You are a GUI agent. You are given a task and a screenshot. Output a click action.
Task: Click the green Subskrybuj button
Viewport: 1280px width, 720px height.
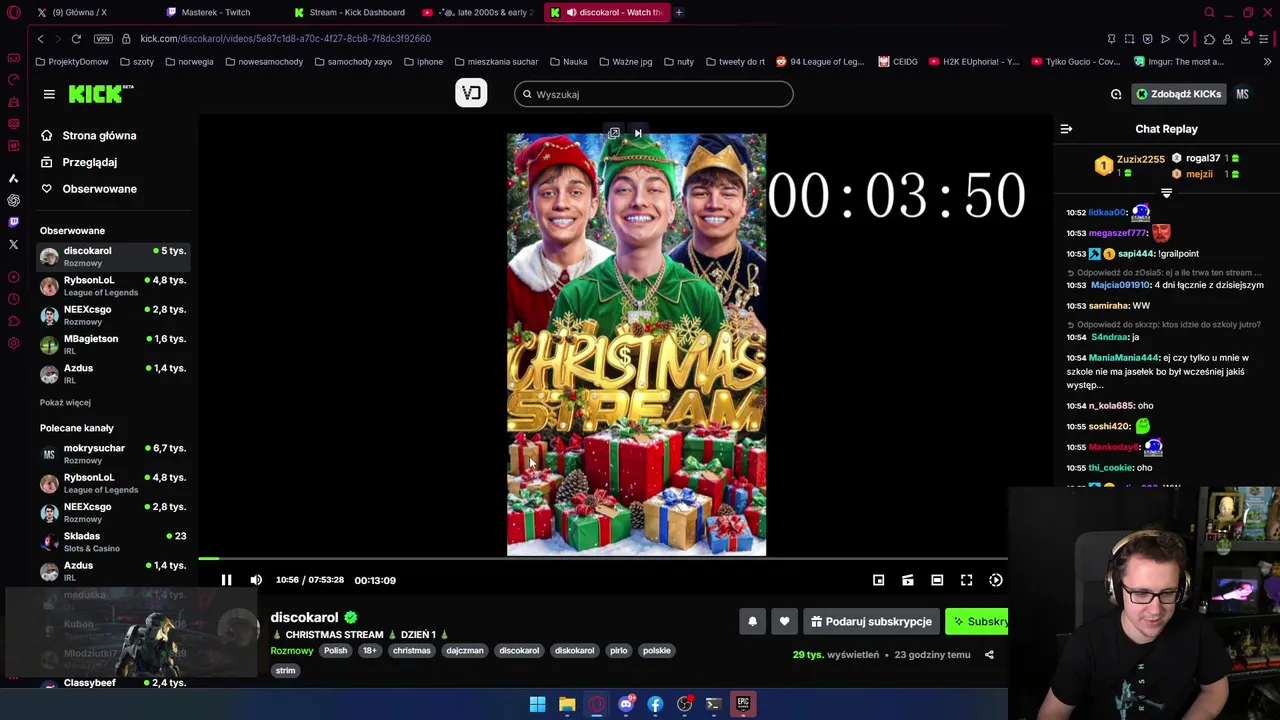pyautogui.click(x=977, y=621)
